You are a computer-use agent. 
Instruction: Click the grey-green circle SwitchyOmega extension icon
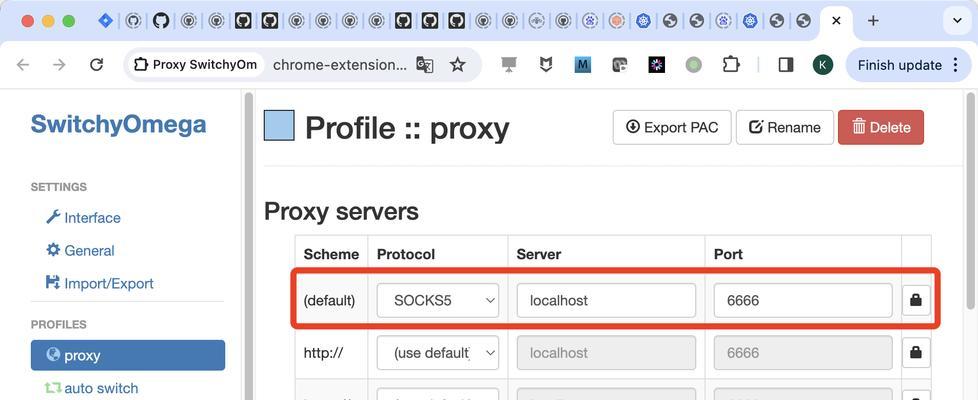[x=694, y=64]
